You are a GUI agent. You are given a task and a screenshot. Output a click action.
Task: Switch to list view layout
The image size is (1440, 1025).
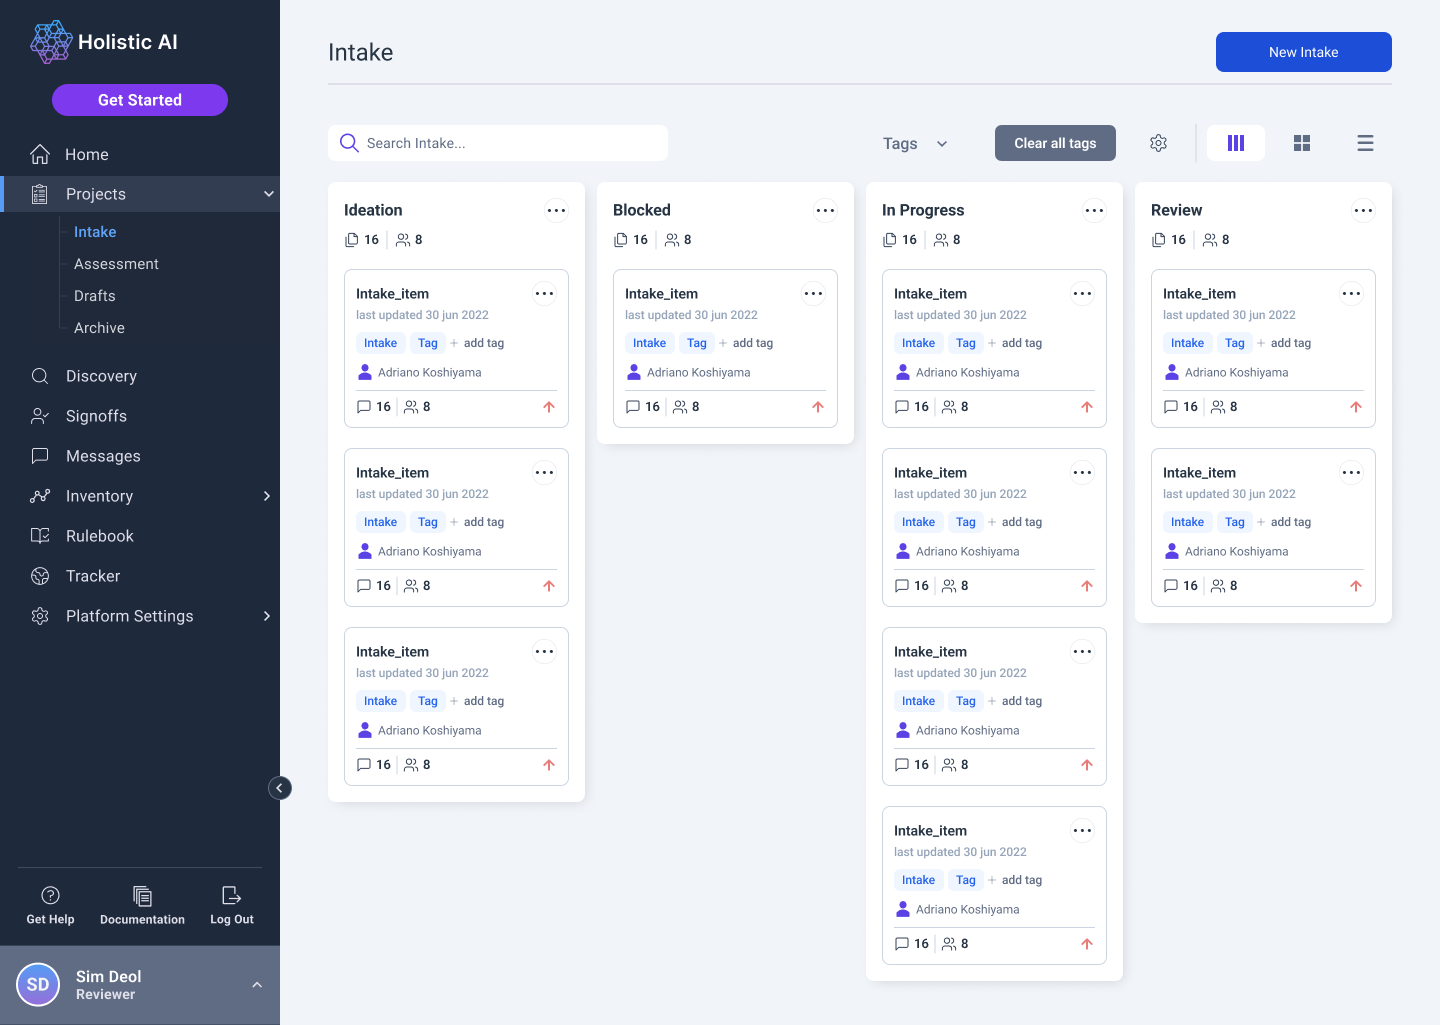tap(1365, 143)
